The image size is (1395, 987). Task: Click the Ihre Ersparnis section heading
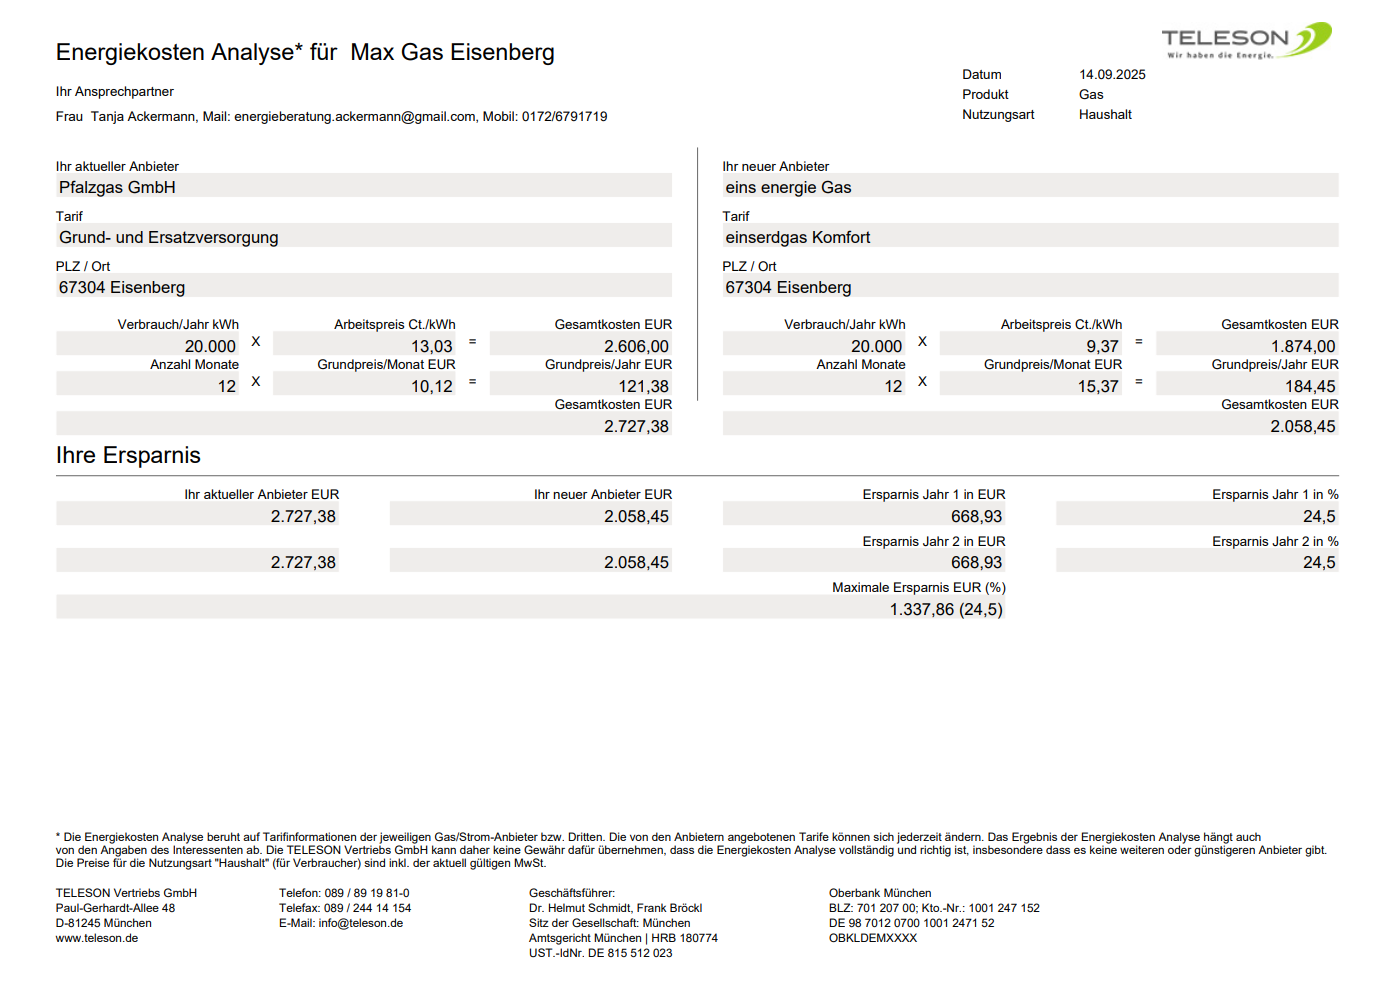click(128, 455)
